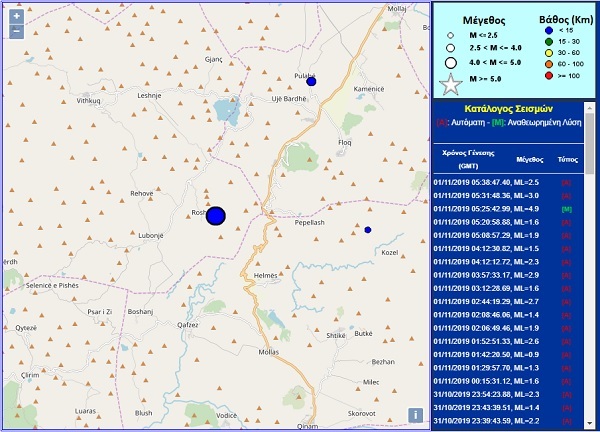Viewport: 600px width, 432px height.
Task: Click the large earthquake marker near Roshanj
Action: point(216,216)
